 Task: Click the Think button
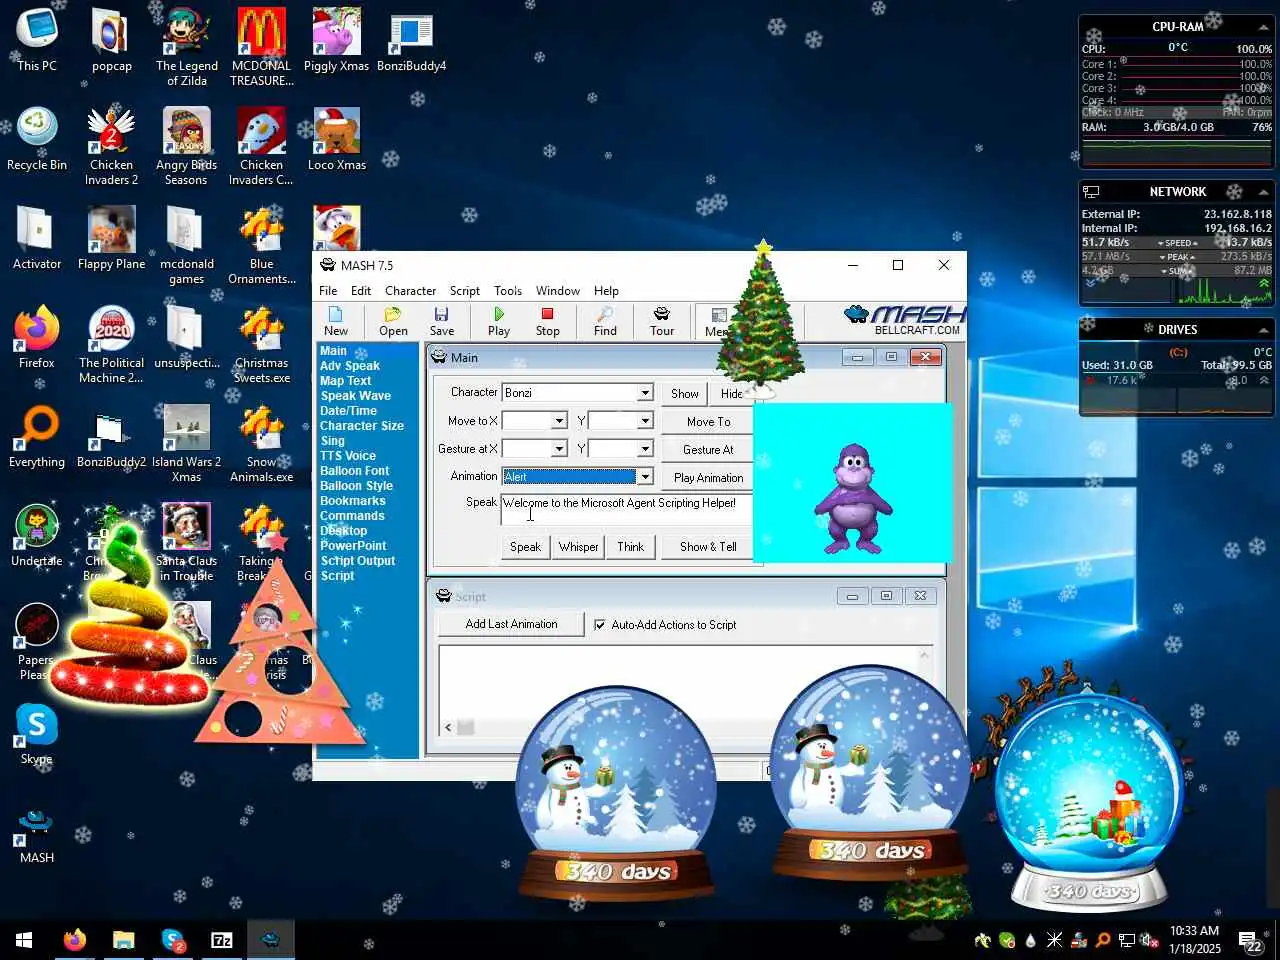click(x=631, y=547)
